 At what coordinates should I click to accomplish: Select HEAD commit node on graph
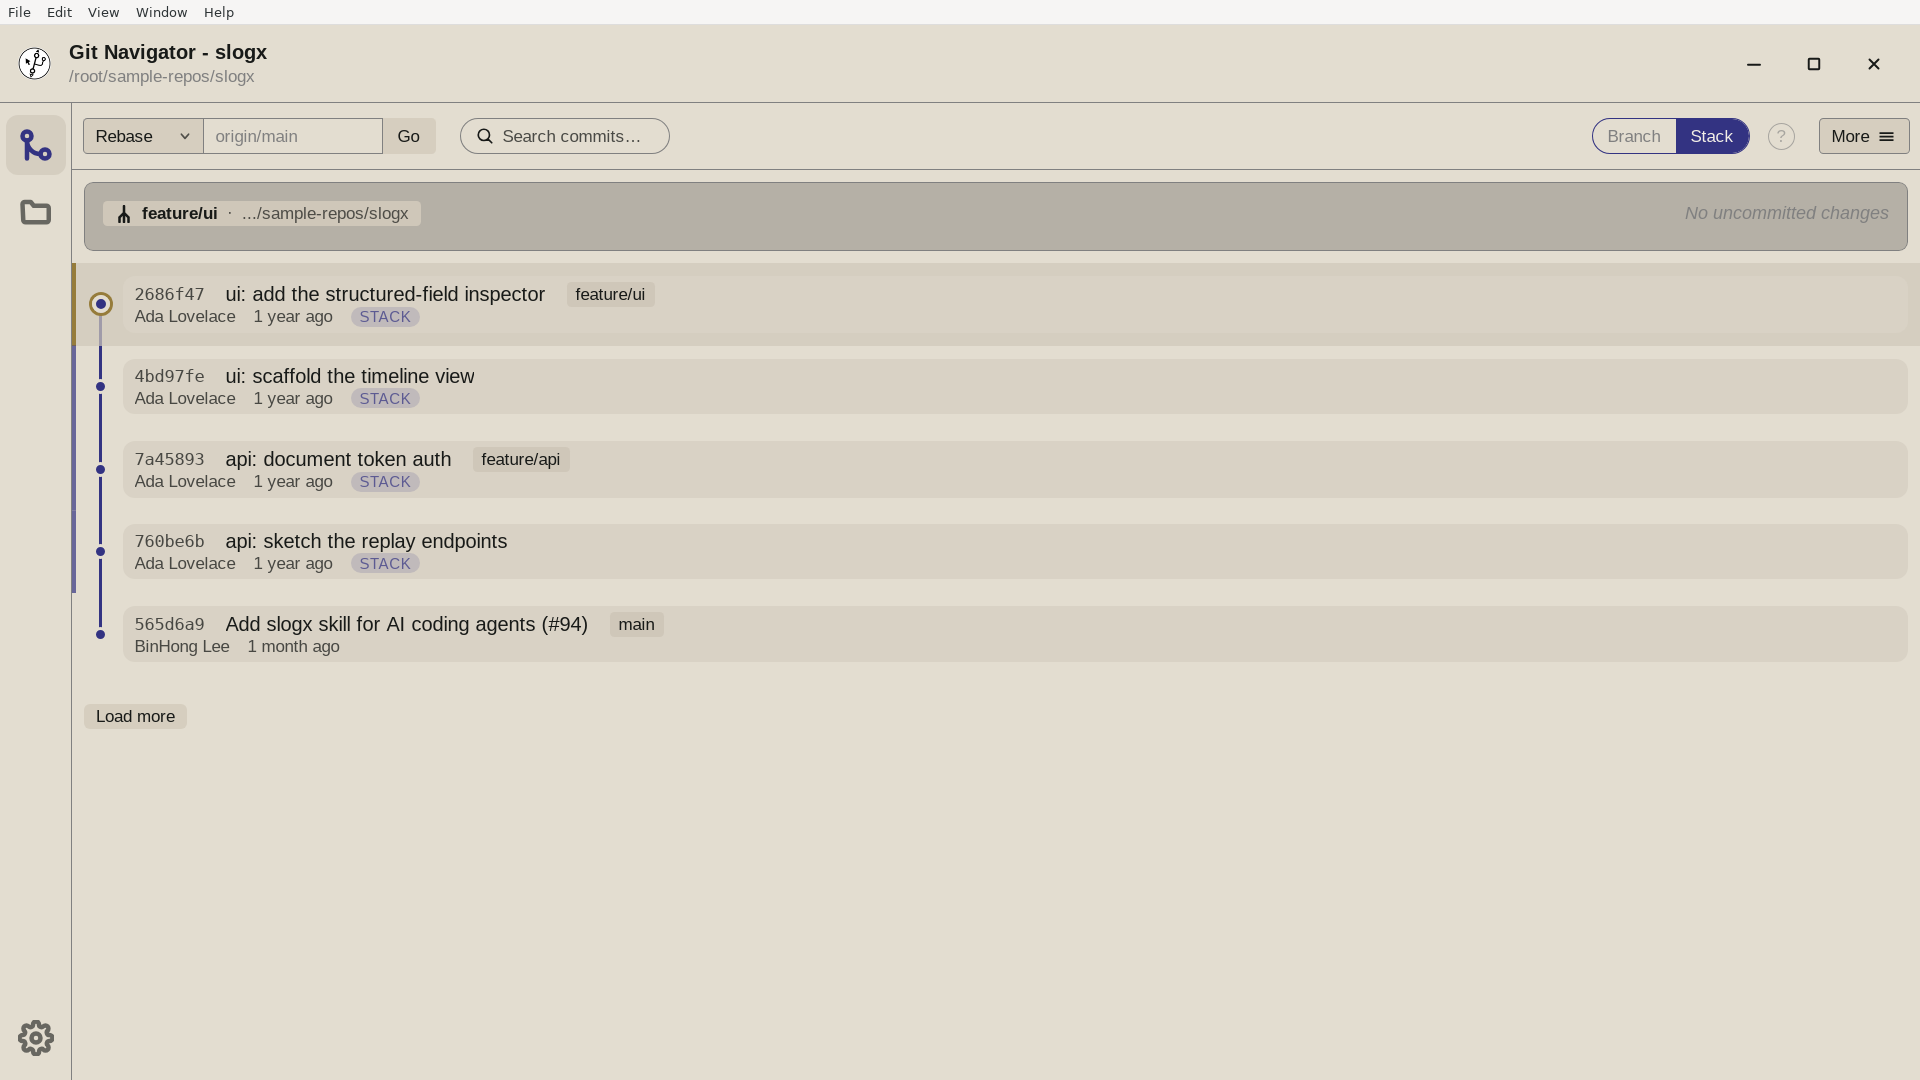tap(100, 304)
